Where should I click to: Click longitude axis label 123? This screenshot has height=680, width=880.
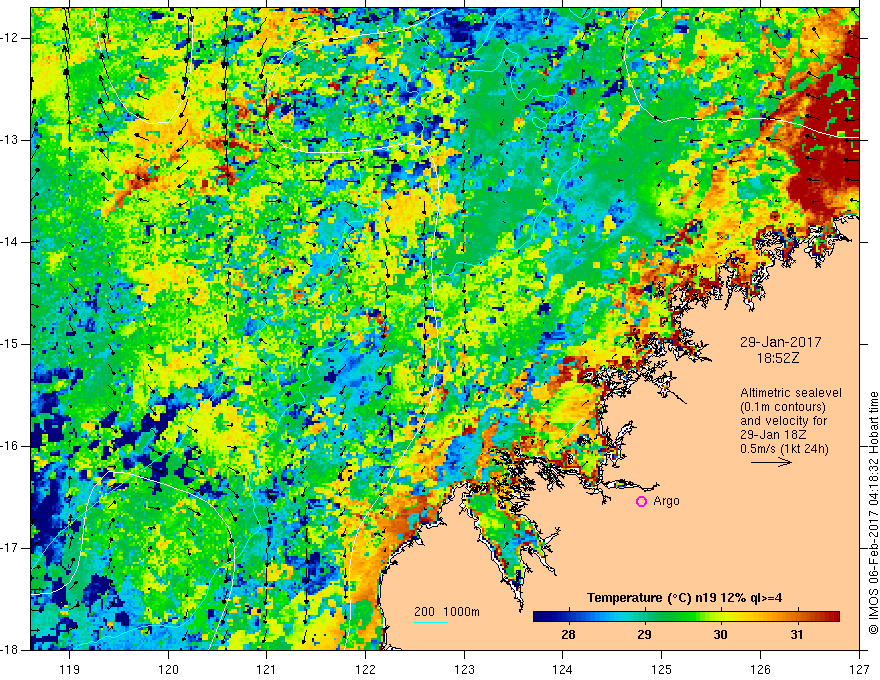(464, 669)
